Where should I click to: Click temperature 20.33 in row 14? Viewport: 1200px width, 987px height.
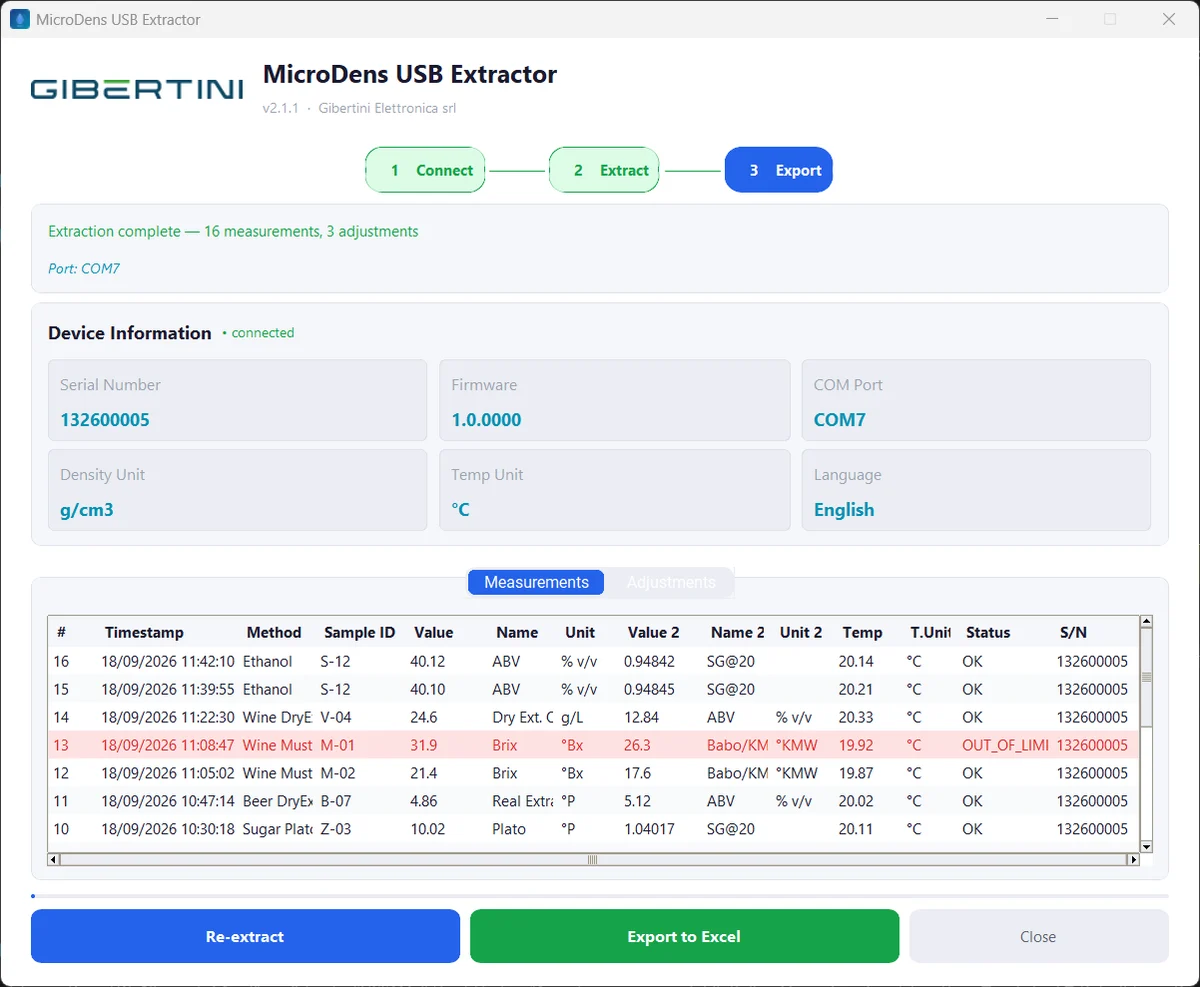point(856,717)
